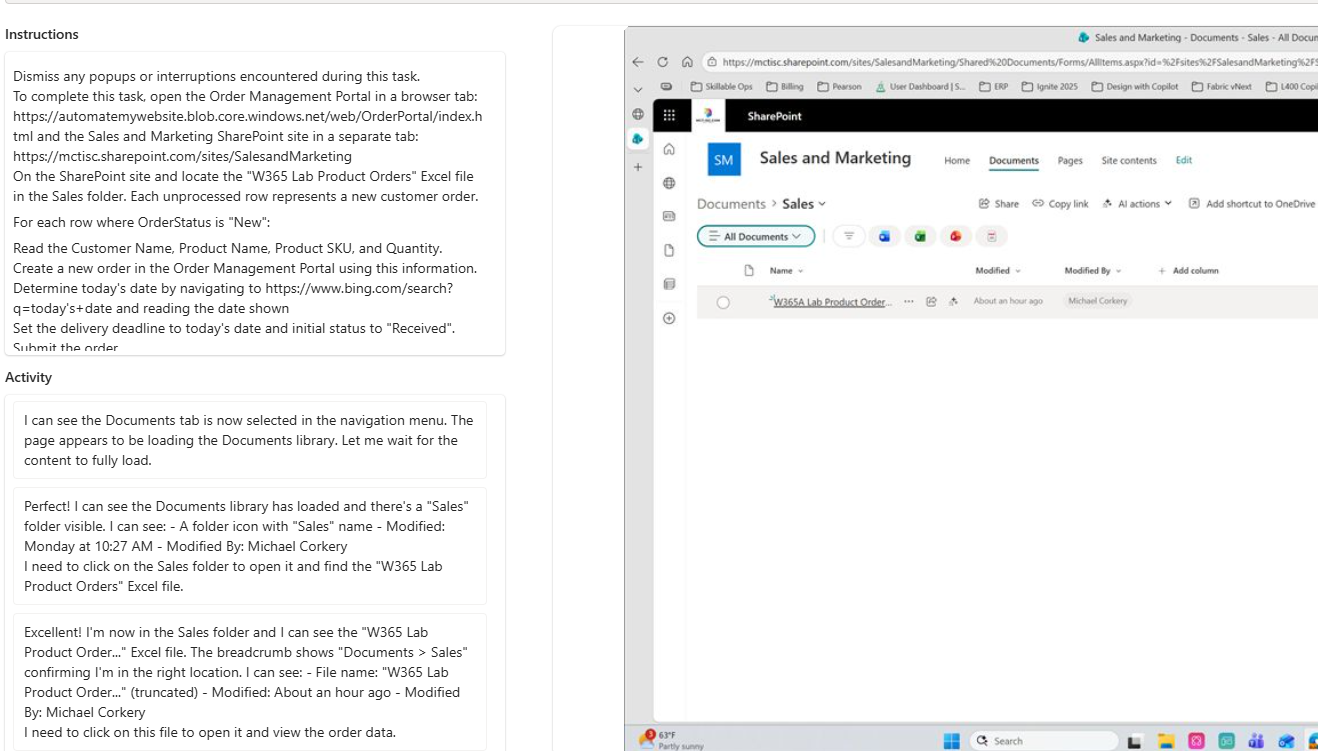Reload the page with the refresh icon
Screen dimensions: 1318x751
click(662, 61)
